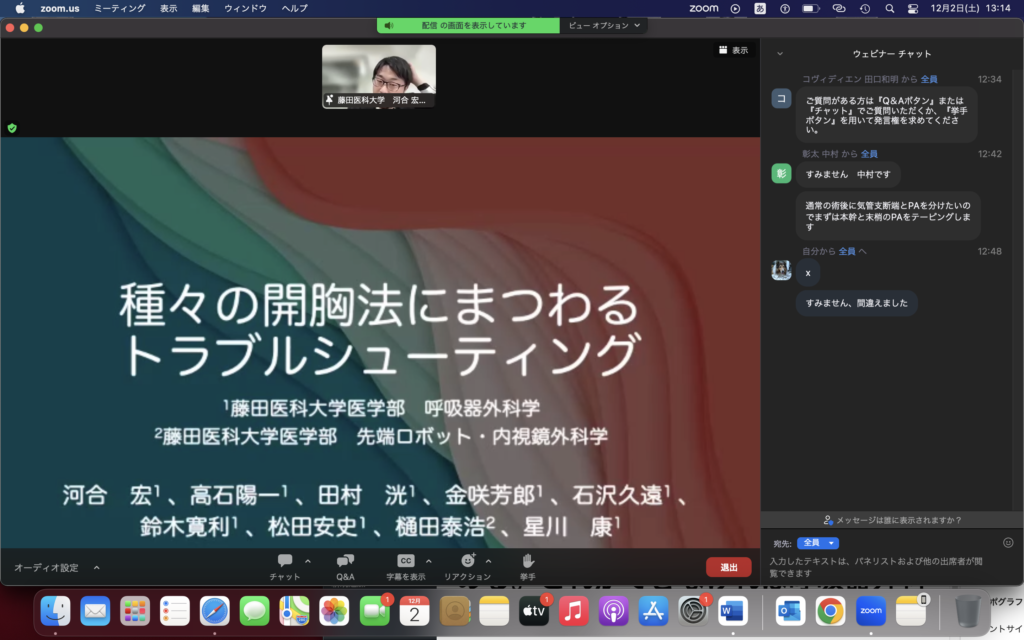1024x640 pixels.
Task: Collapse the ウェビナー チャット panel chevron
Action: [x=779, y=53]
